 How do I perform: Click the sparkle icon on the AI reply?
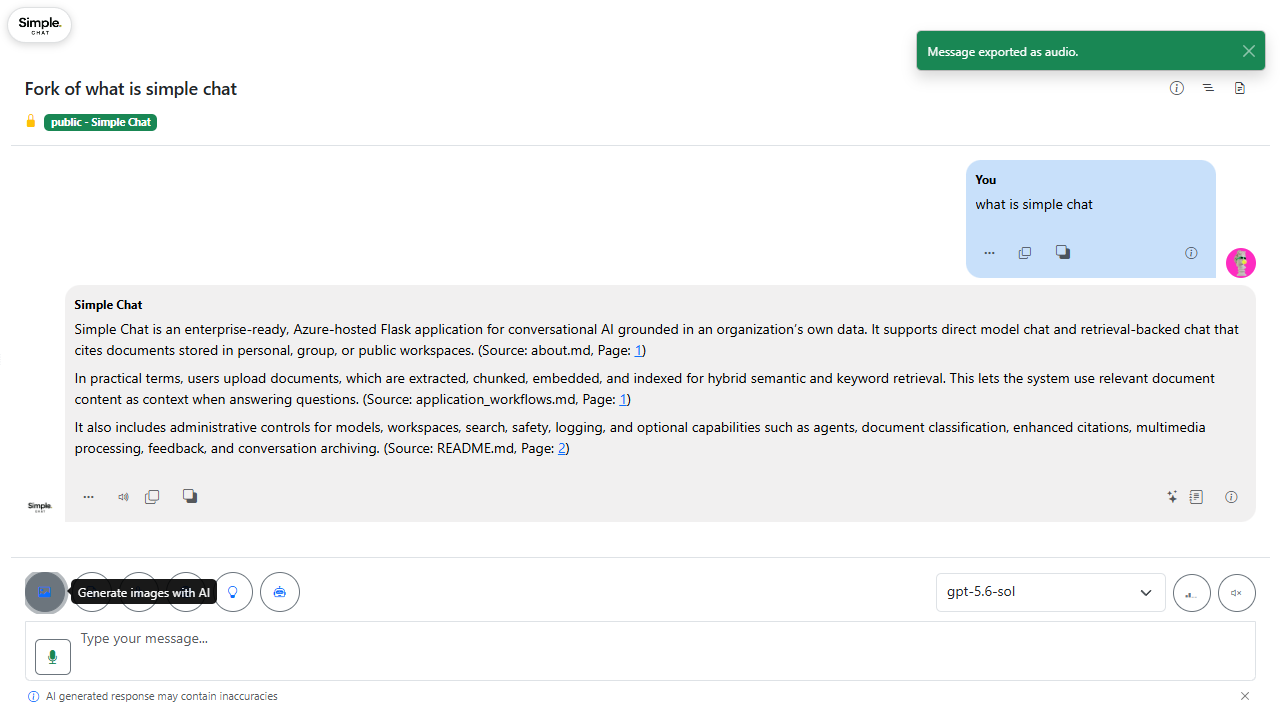[1172, 497]
